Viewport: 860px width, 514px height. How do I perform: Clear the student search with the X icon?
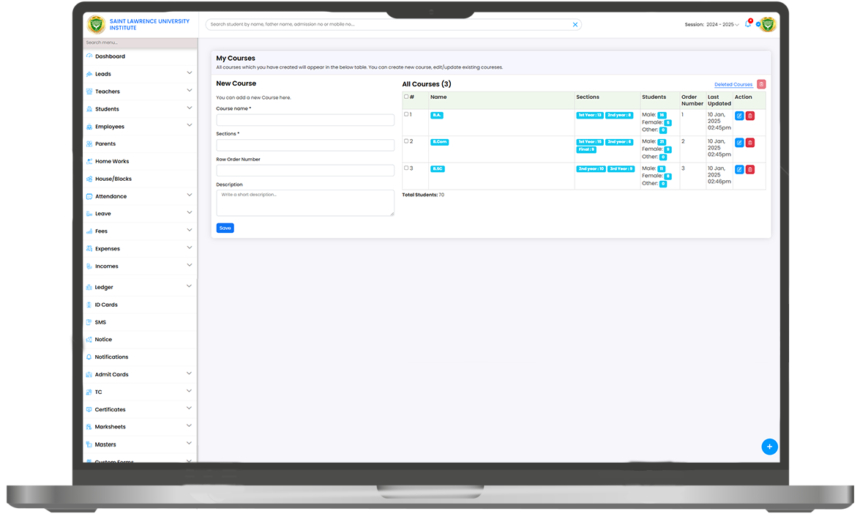point(575,24)
